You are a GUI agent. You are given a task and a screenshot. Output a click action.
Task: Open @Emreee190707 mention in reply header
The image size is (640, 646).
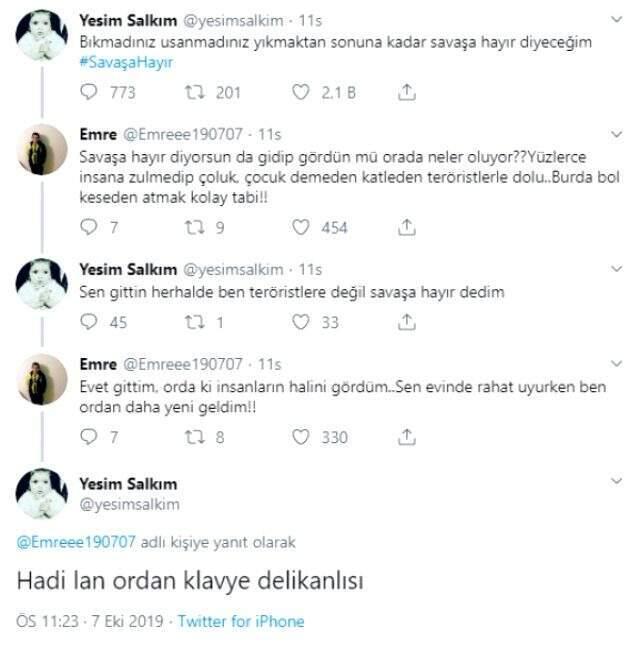[76, 542]
